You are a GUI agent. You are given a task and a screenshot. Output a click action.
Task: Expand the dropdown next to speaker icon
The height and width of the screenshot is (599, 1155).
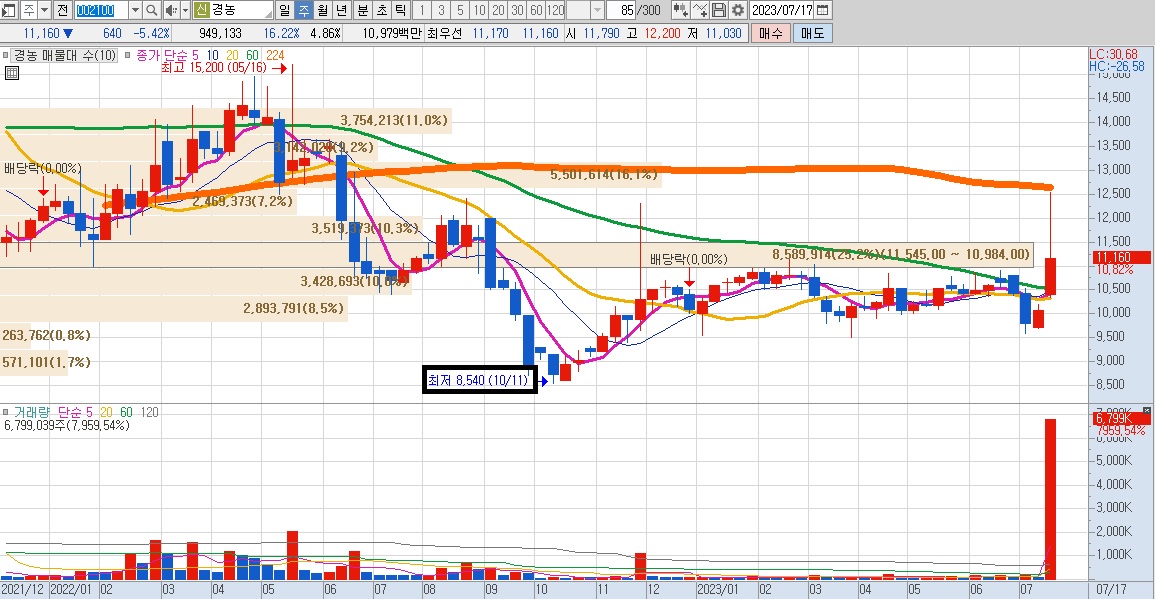(185, 10)
